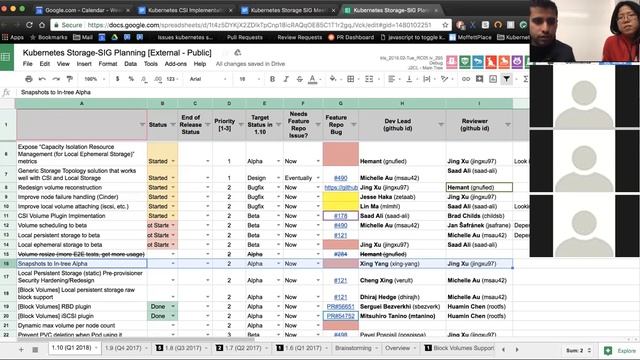Switch to the Brainstorming sheet tab
The height and width of the screenshot is (360, 640).
pyautogui.click(x=353, y=348)
